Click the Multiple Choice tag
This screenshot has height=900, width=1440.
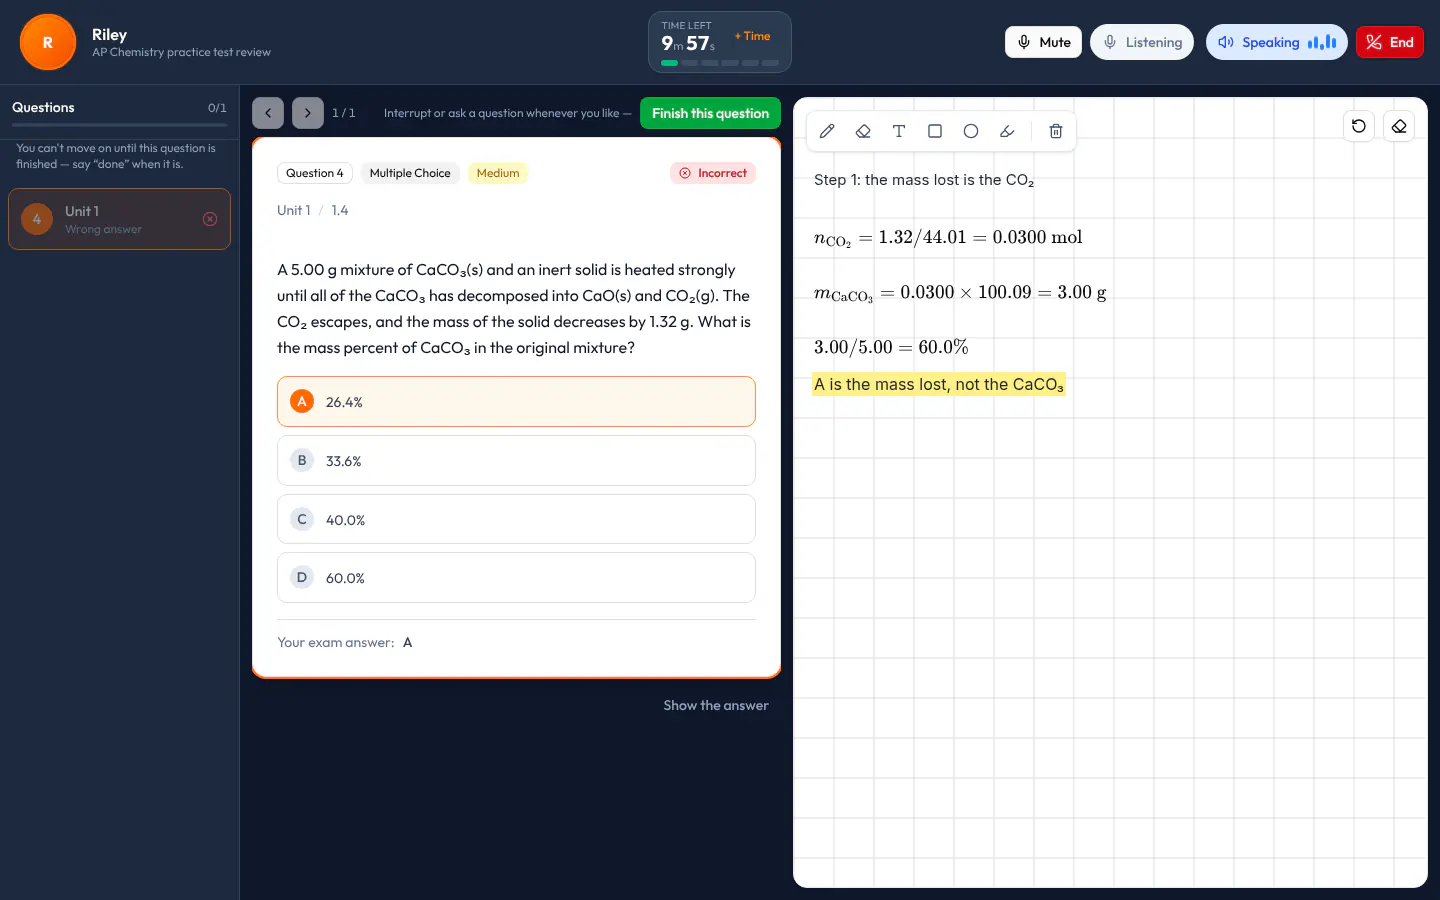[410, 173]
